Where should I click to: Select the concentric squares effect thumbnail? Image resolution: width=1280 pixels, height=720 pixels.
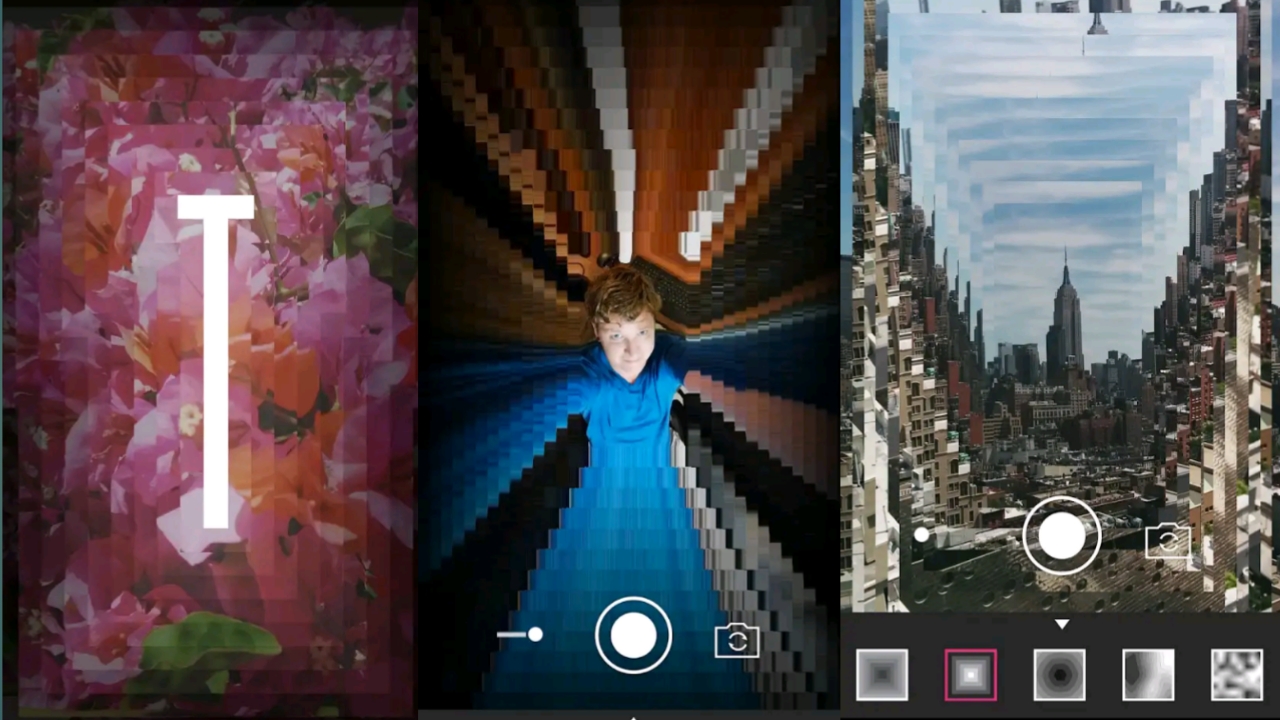pos(881,673)
